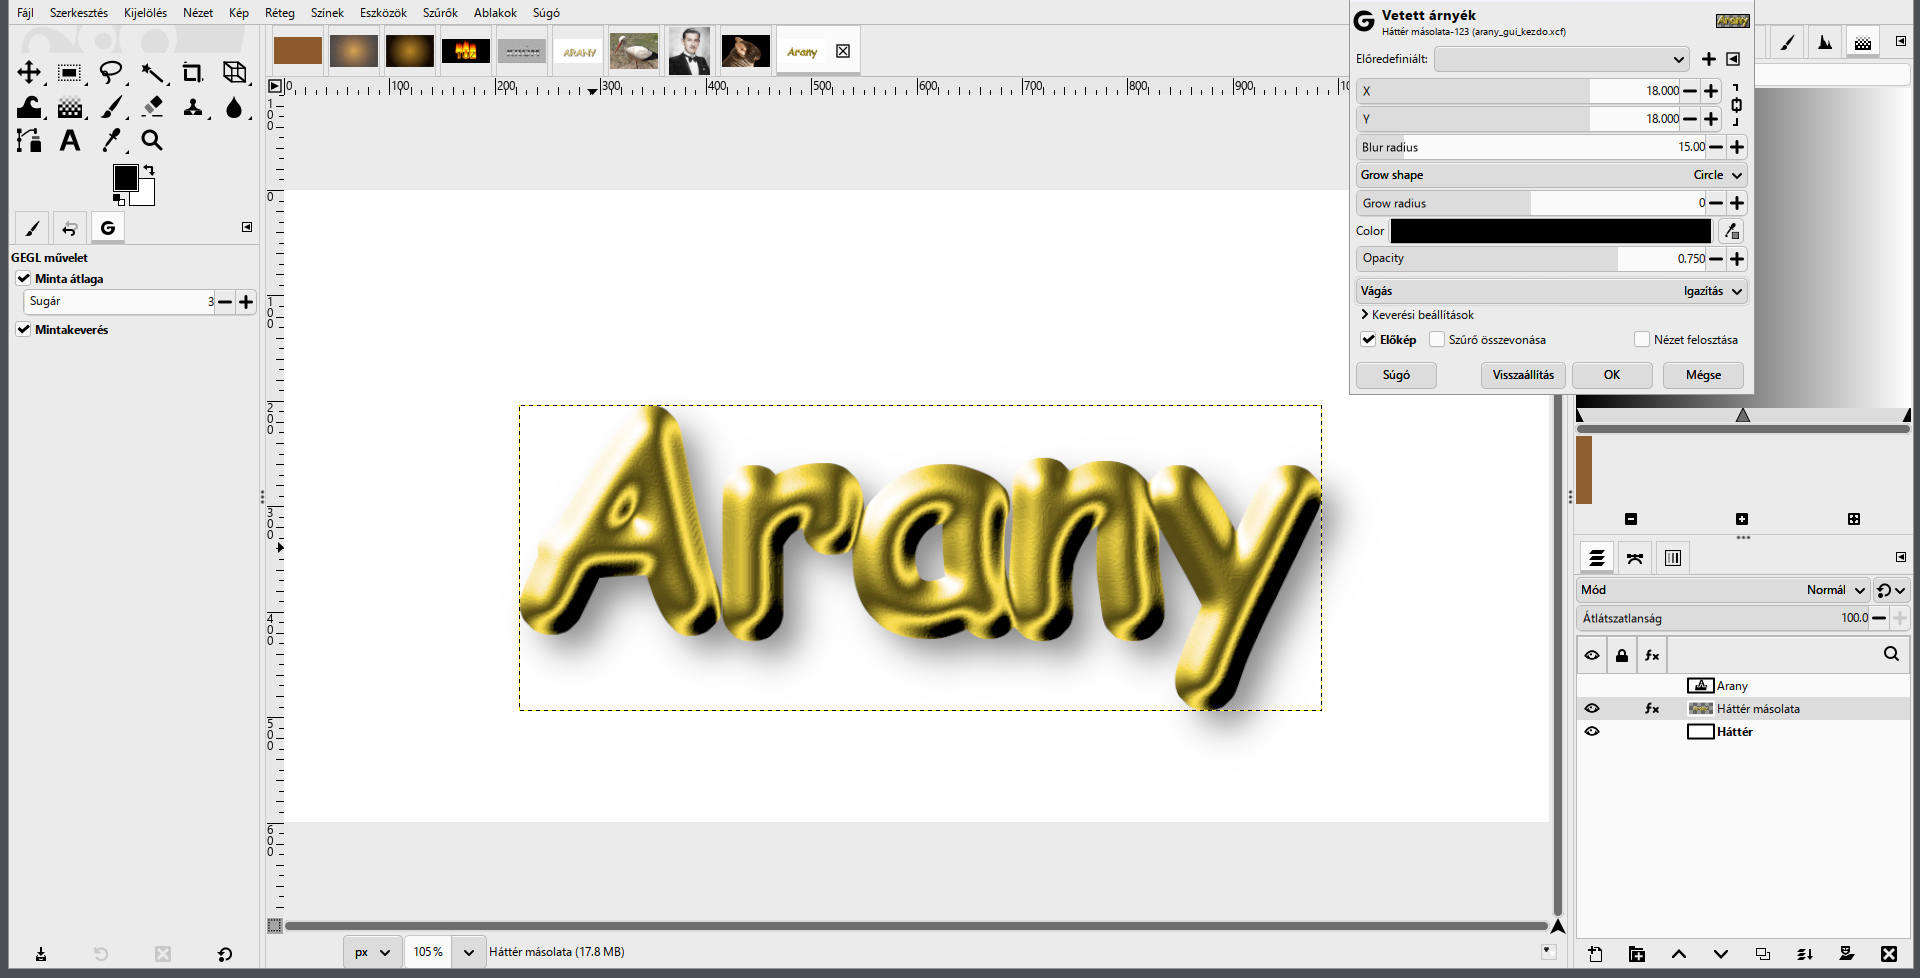This screenshot has width=1920, height=978.
Task: Select the Eraser tool
Action: [152, 107]
